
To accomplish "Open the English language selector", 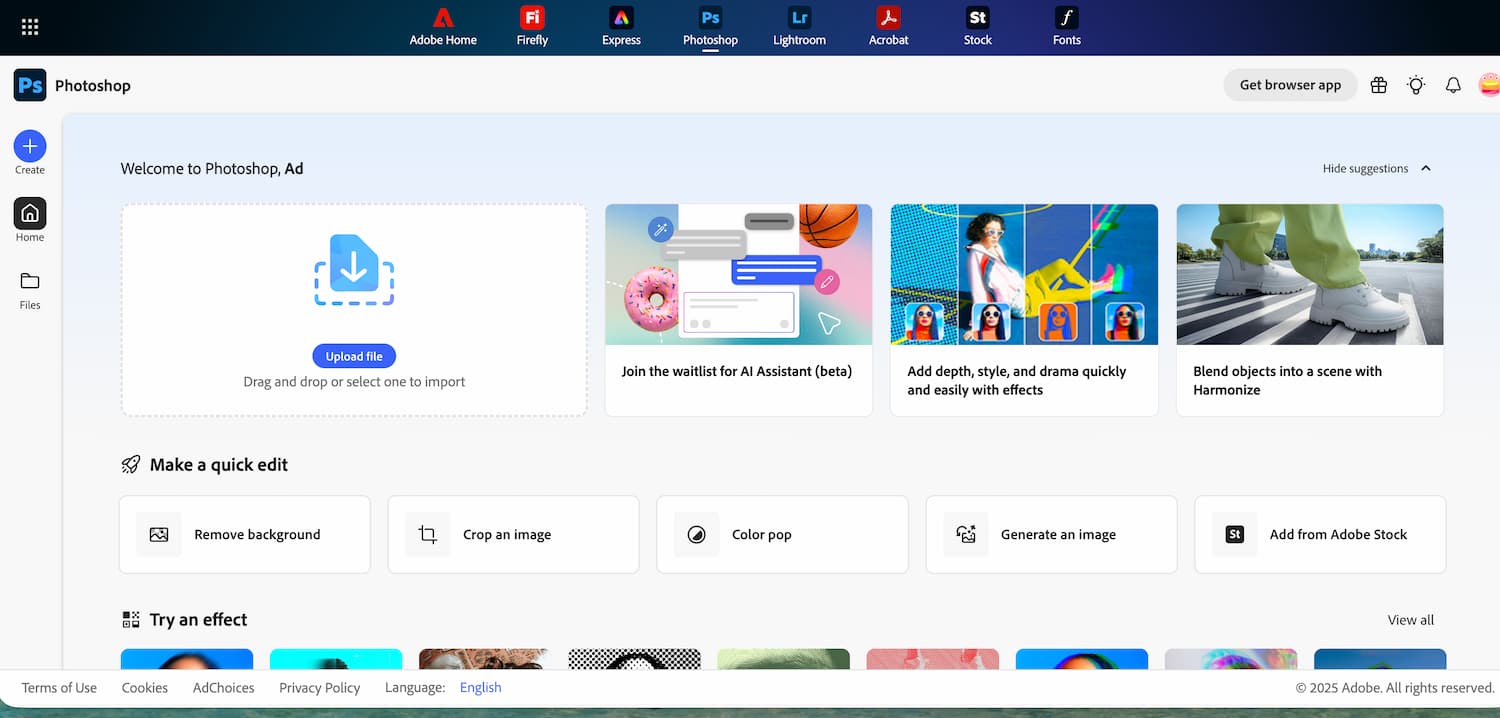I will (x=480, y=687).
